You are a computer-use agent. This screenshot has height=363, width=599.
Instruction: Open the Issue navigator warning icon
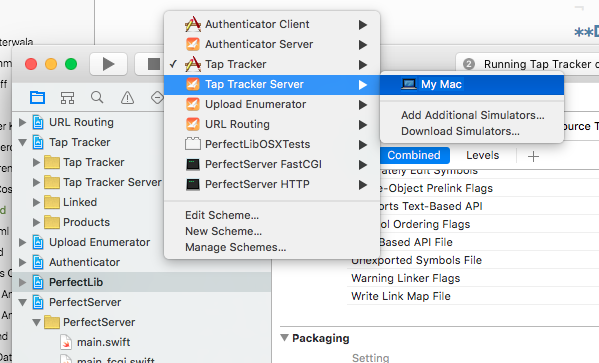click(x=127, y=98)
